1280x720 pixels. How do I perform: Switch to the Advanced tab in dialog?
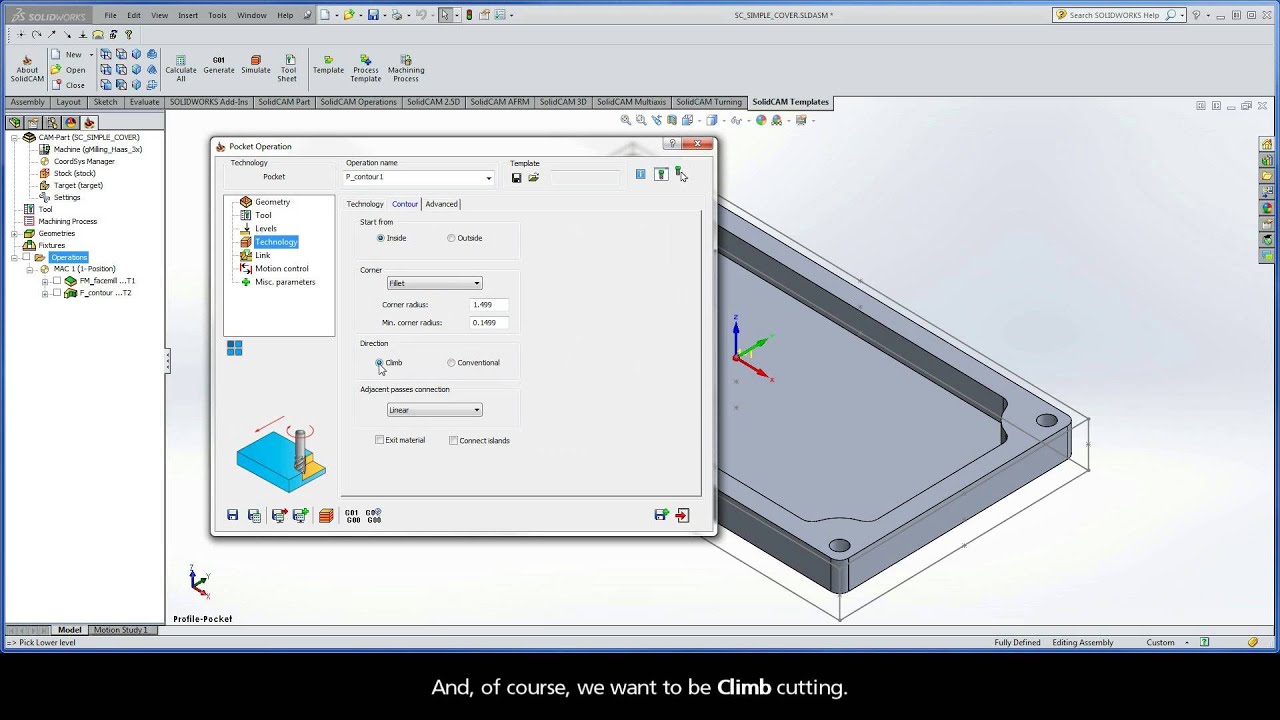coord(441,204)
